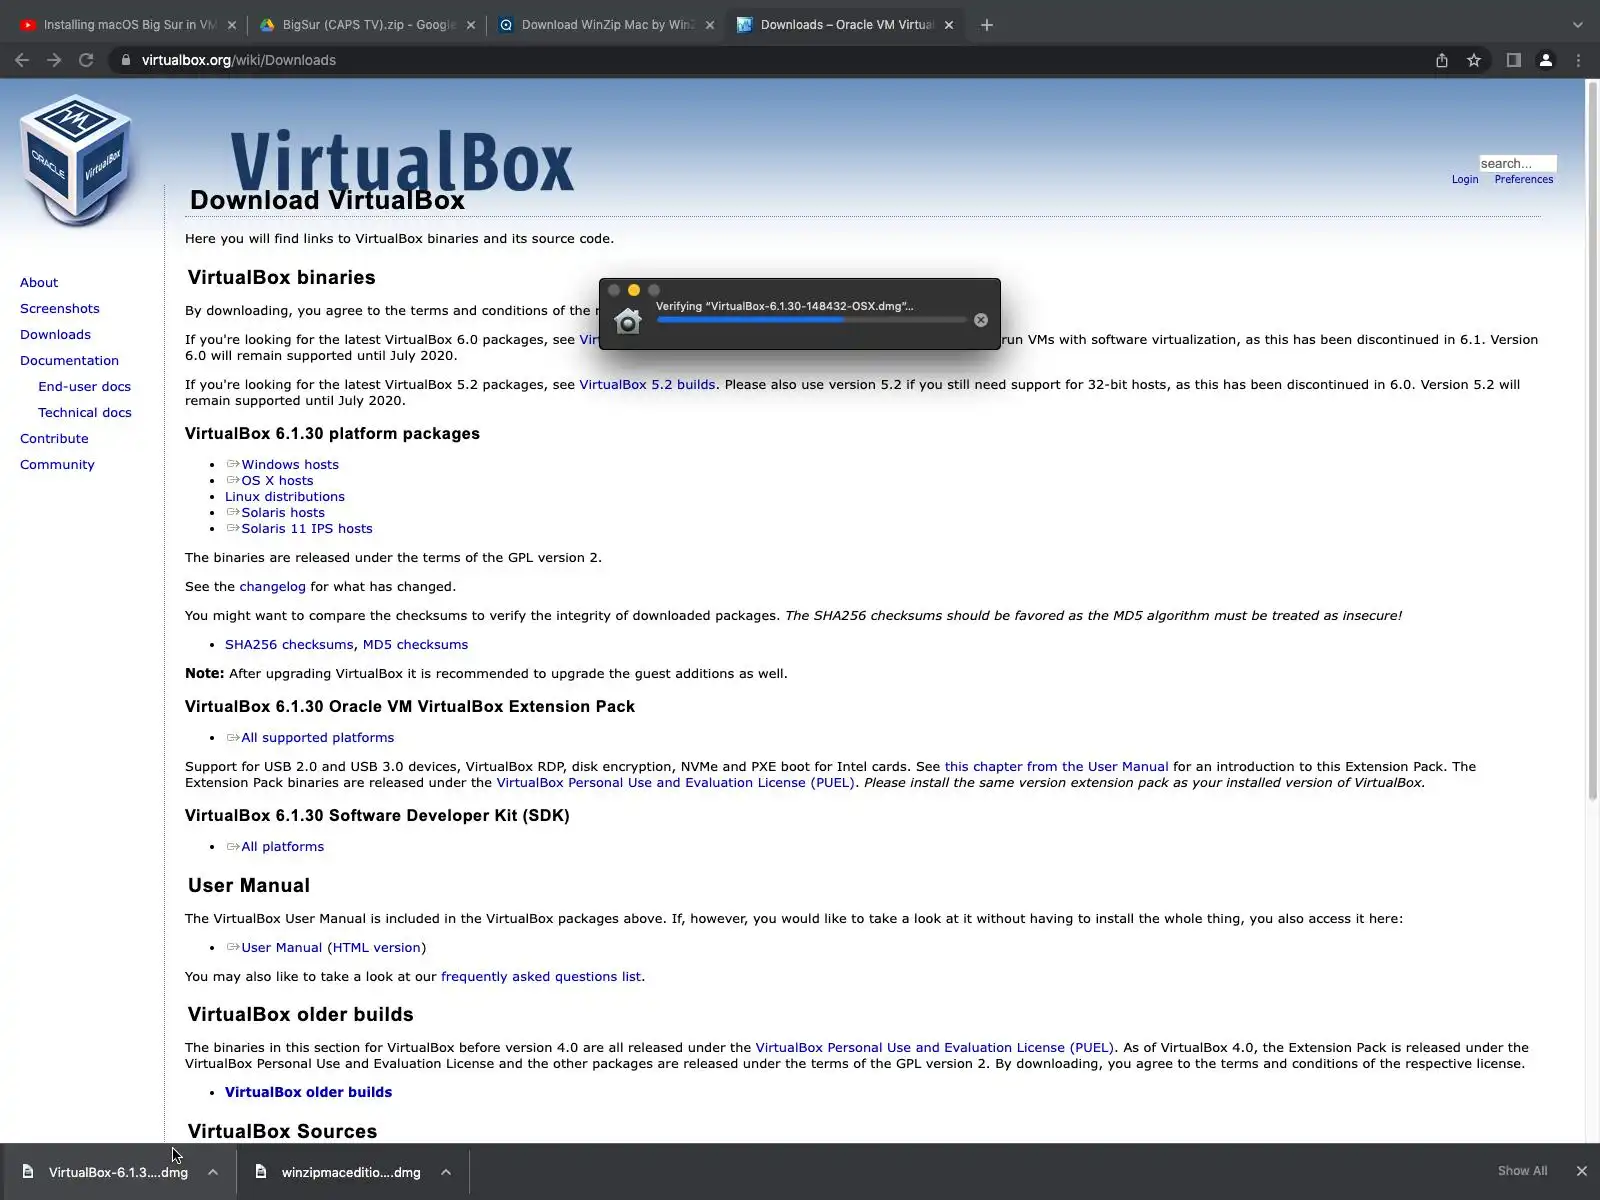Open End-user docs sidebar link
Image resolution: width=1600 pixels, height=1200 pixels.
tap(84, 387)
